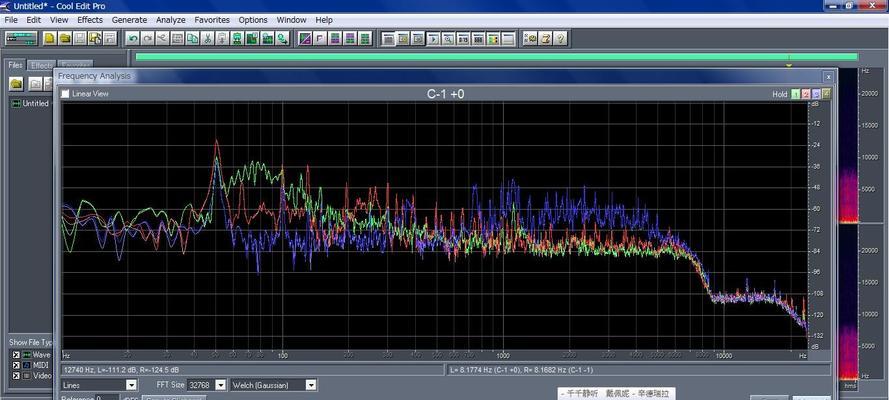Switch to the Files tab
This screenshot has height=400, width=889.
[x=15, y=65]
